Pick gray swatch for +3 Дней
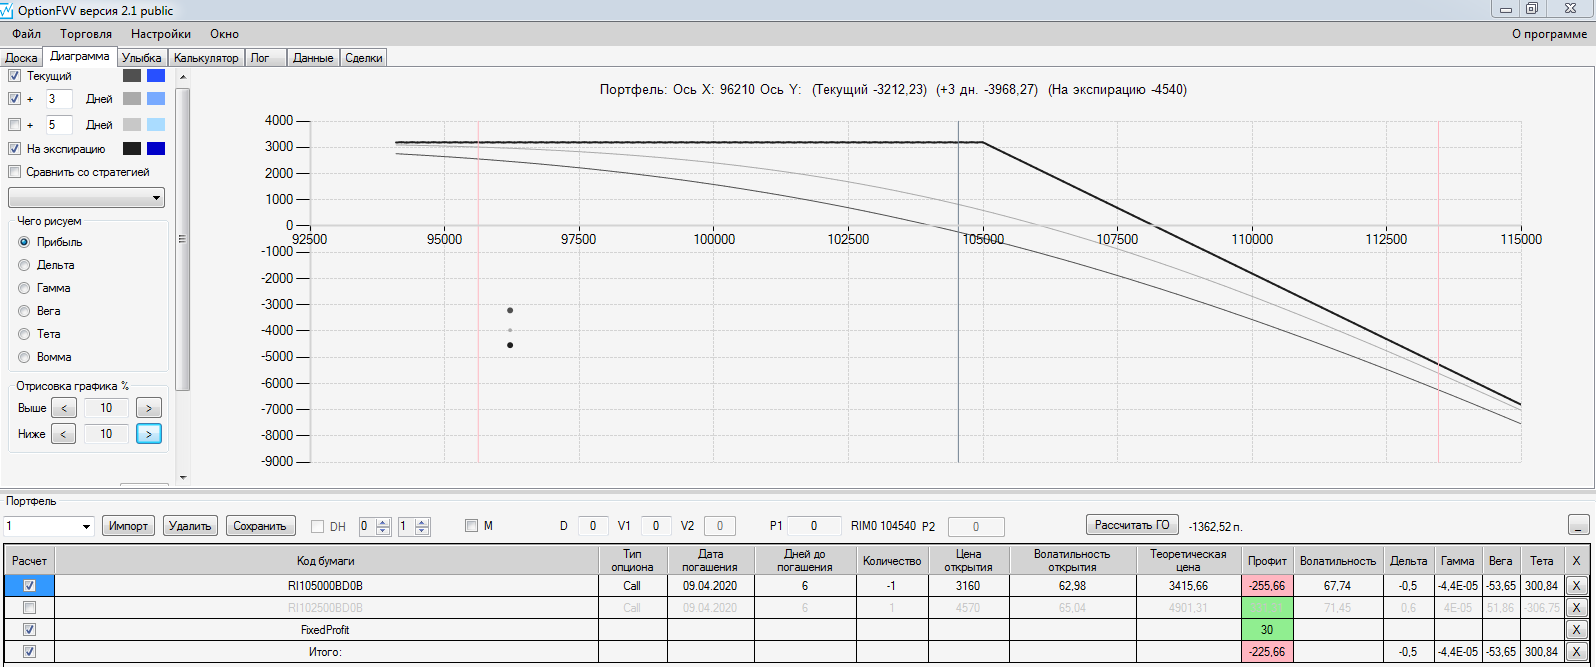Viewport: 1596px width, 667px height. 132,99
